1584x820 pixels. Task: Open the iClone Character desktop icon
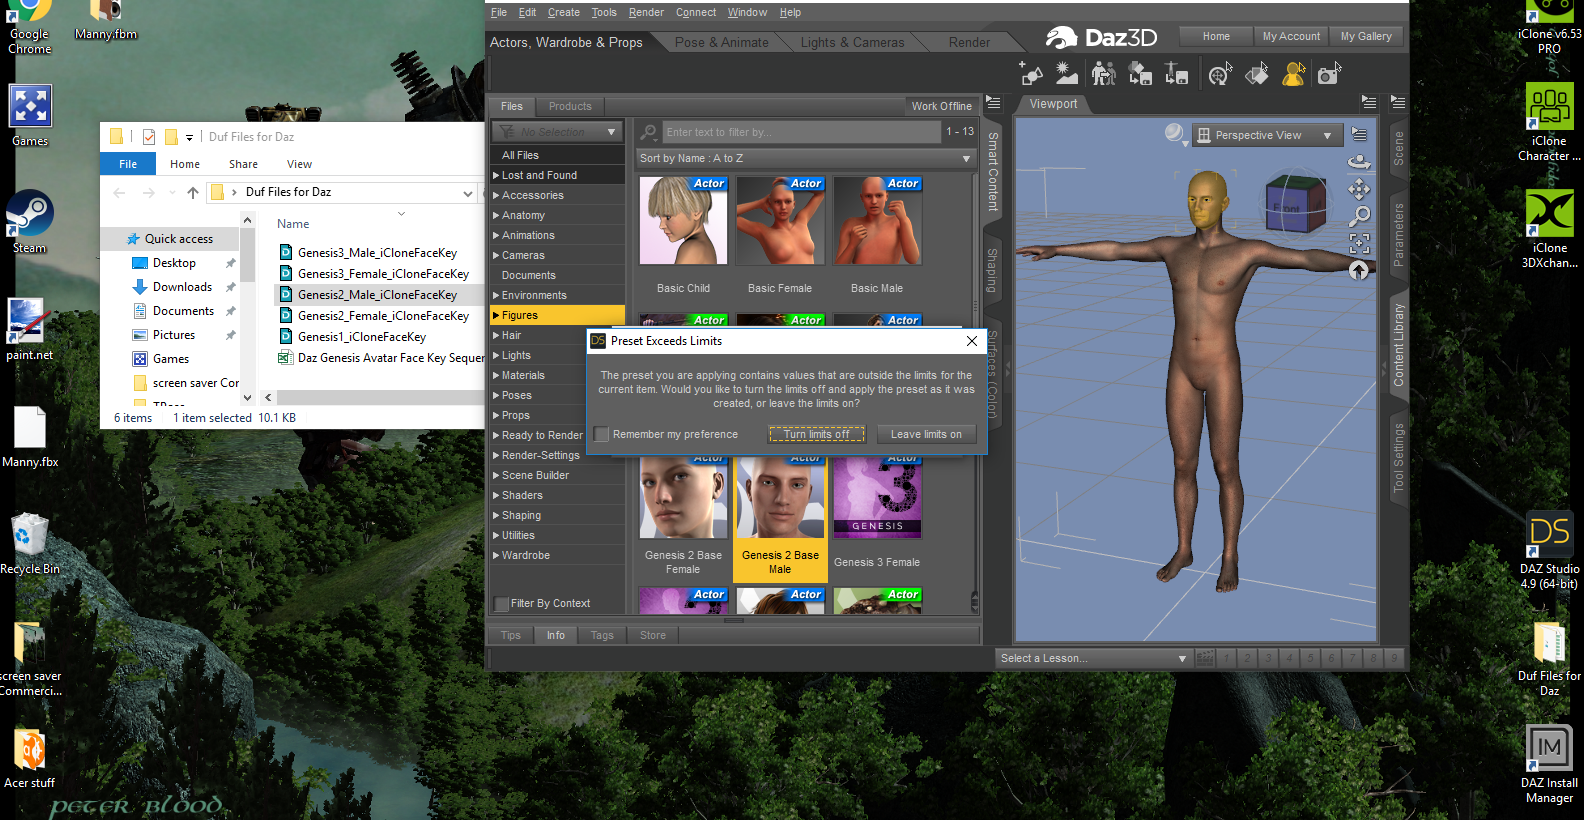tap(1549, 121)
